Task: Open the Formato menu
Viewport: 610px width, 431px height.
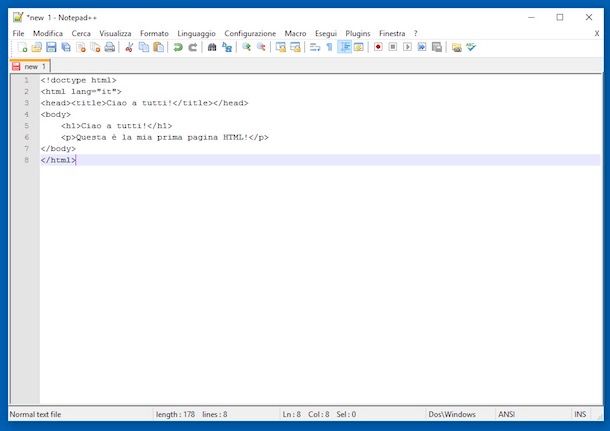Action: [x=154, y=33]
